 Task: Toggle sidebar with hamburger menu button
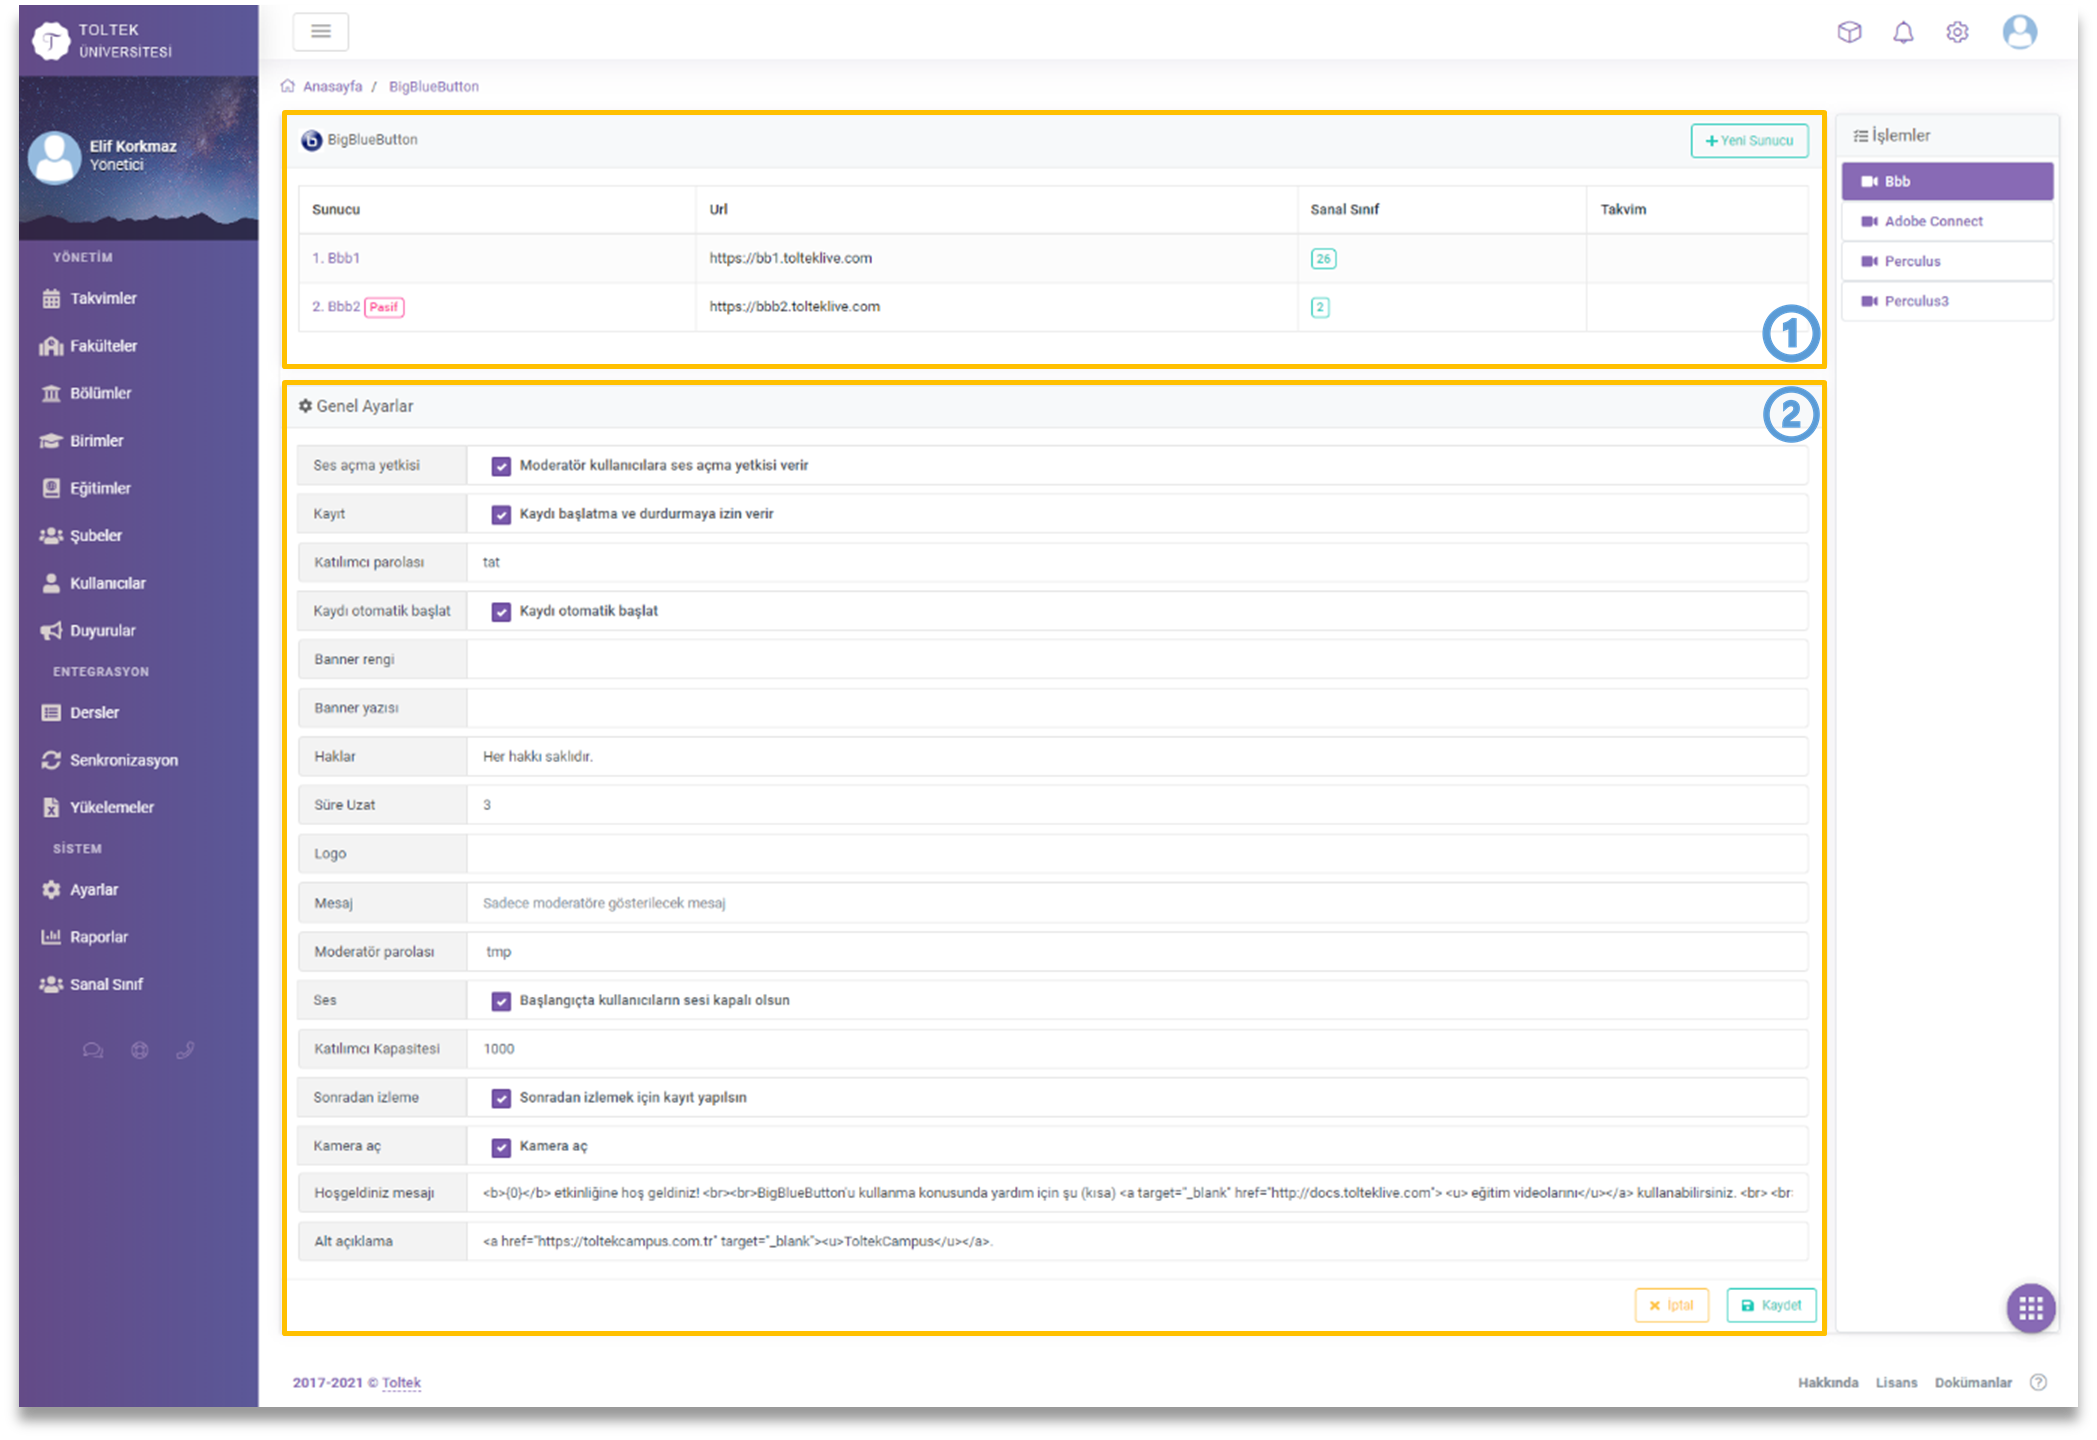click(x=320, y=32)
